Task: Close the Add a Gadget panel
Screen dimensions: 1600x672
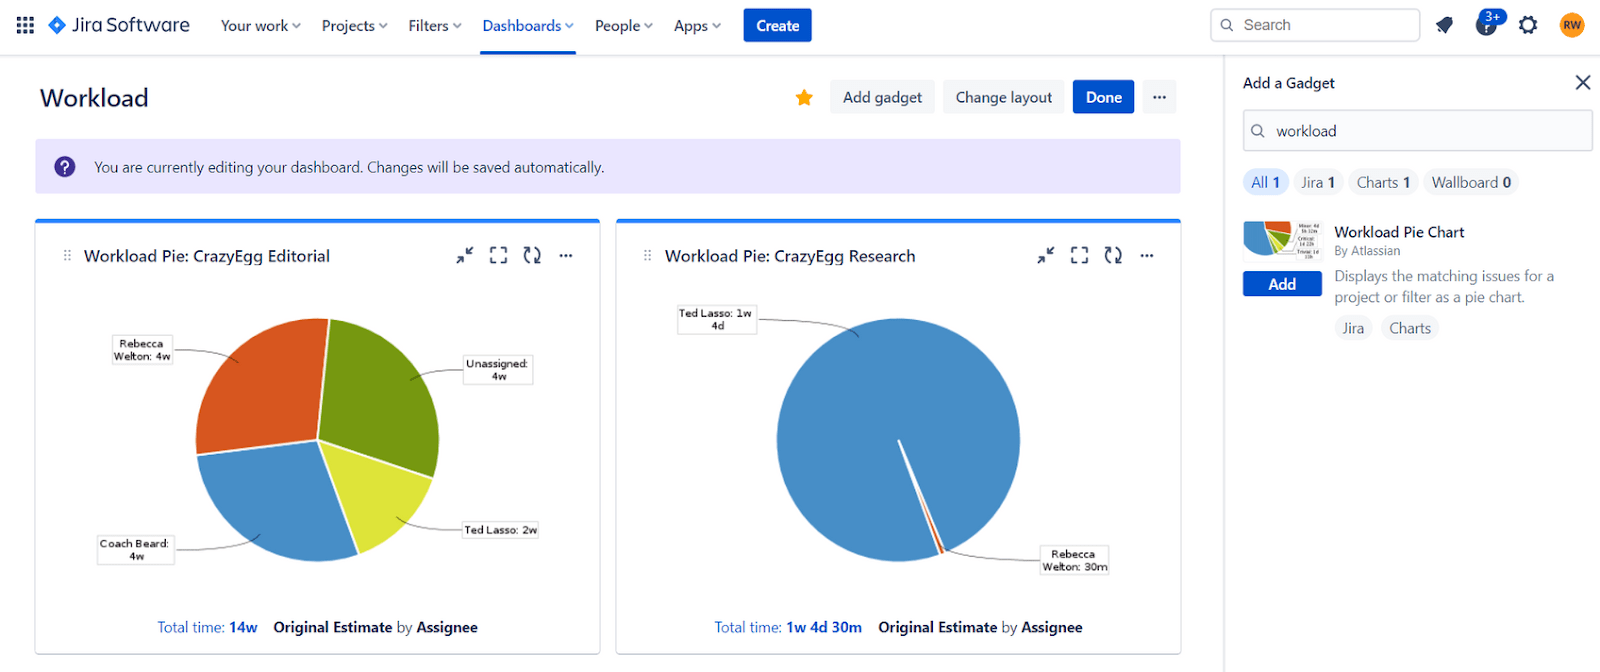Action: point(1582,83)
